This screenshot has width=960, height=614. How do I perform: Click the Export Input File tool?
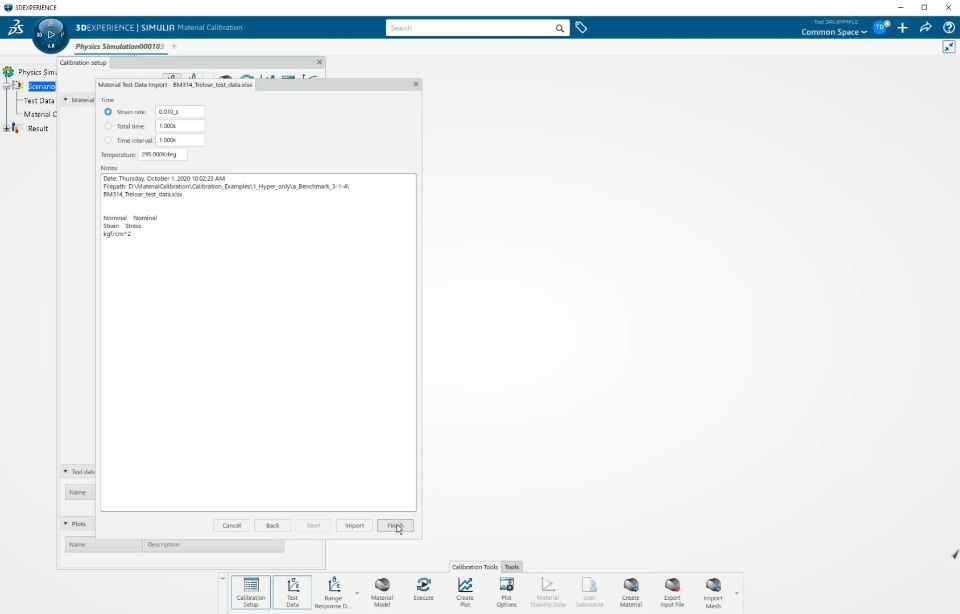[x=672, y=592]
